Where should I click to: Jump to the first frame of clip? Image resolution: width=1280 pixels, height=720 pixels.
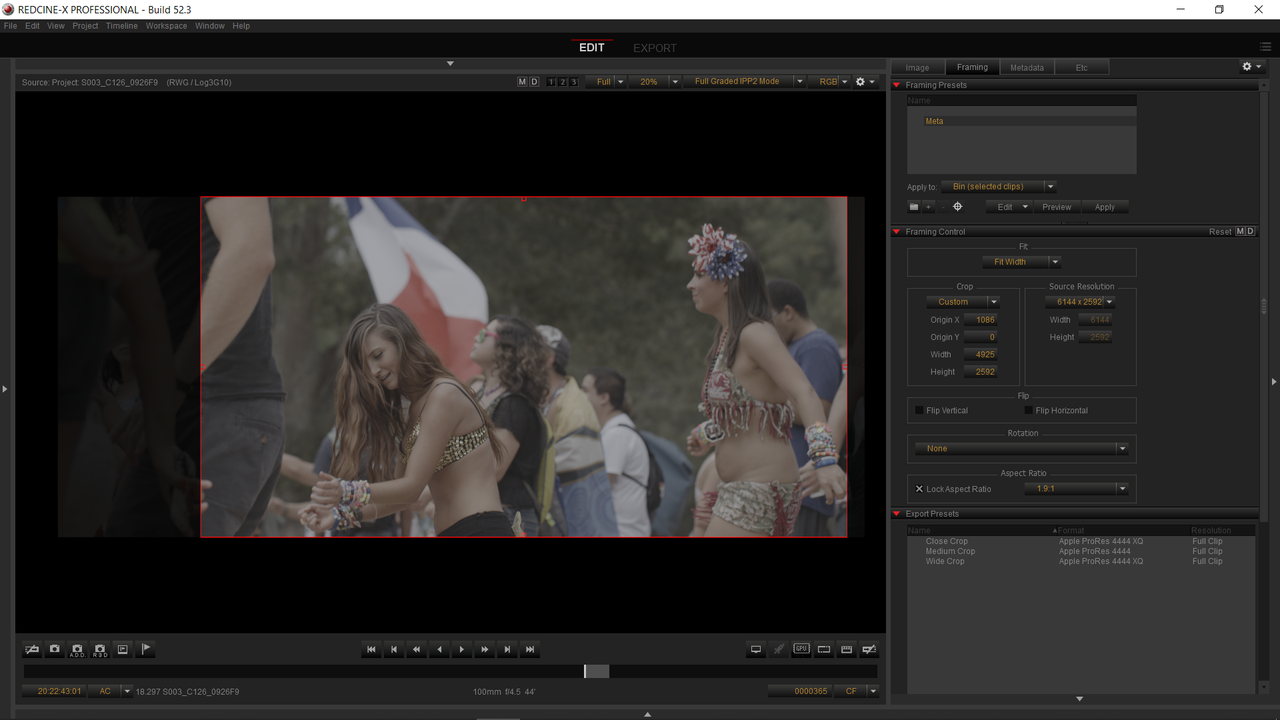[x=371, y=650]
